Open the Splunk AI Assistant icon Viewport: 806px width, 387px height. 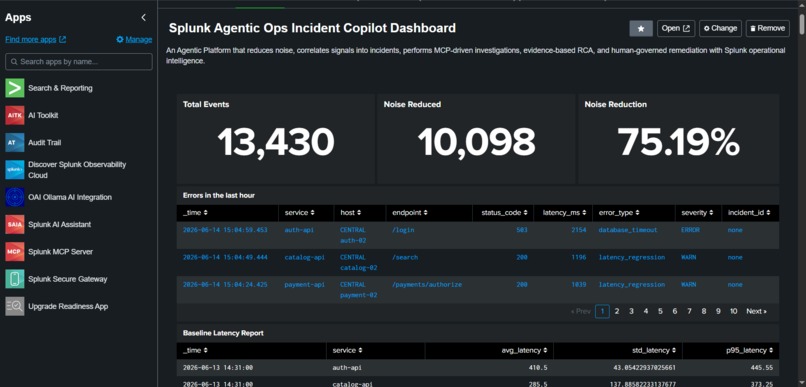pos(15,224)
